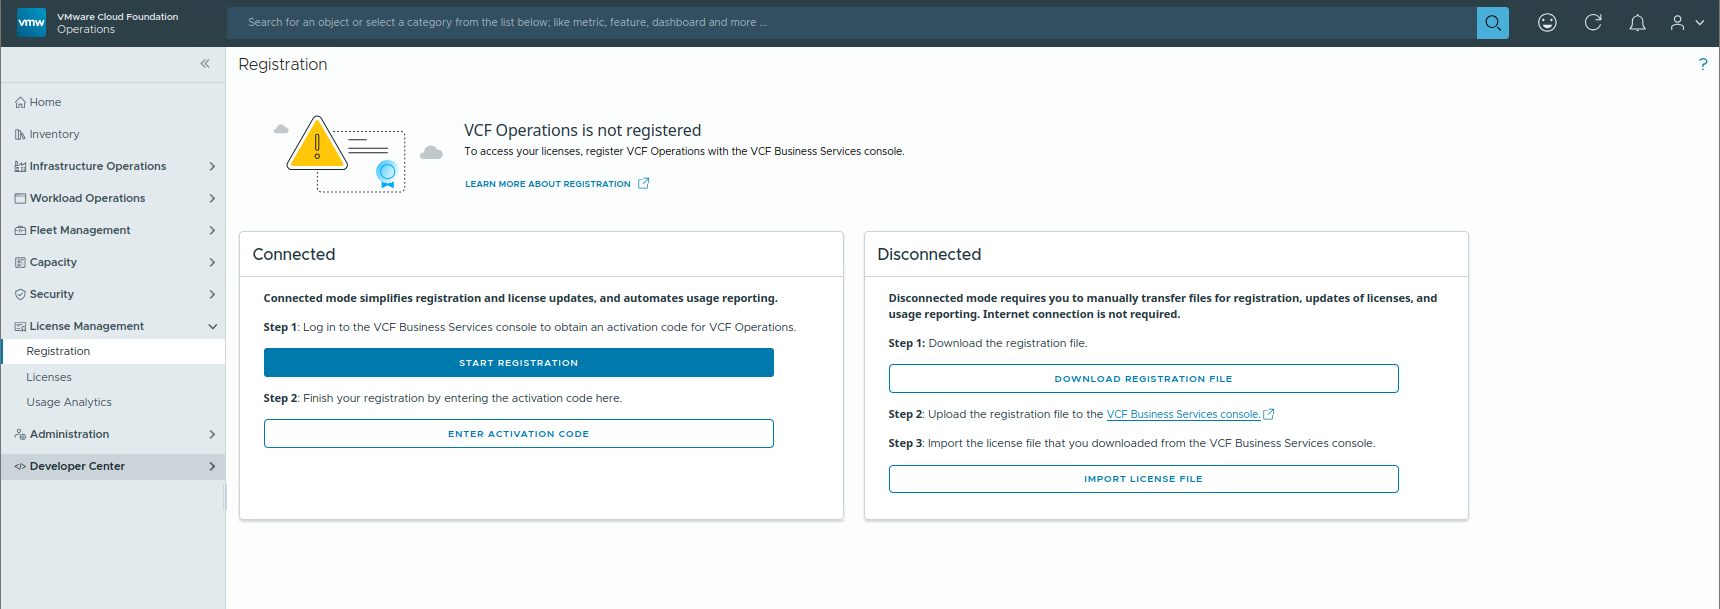Click the Infrastructure Operations icon
The image size is (1720, 609).
20,166
